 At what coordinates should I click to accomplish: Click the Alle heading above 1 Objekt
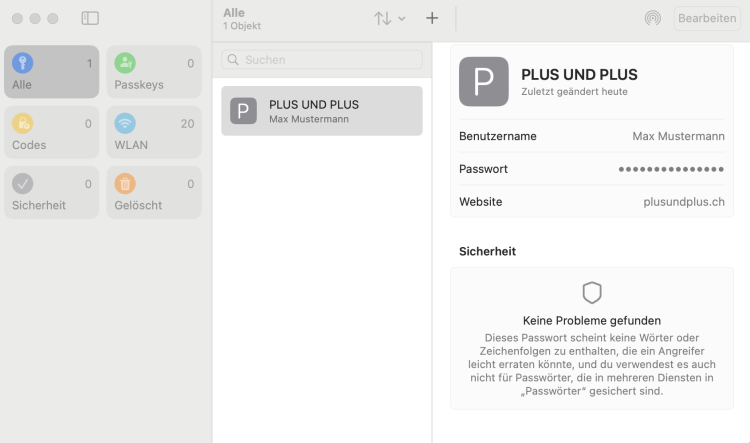click(234, 13)
